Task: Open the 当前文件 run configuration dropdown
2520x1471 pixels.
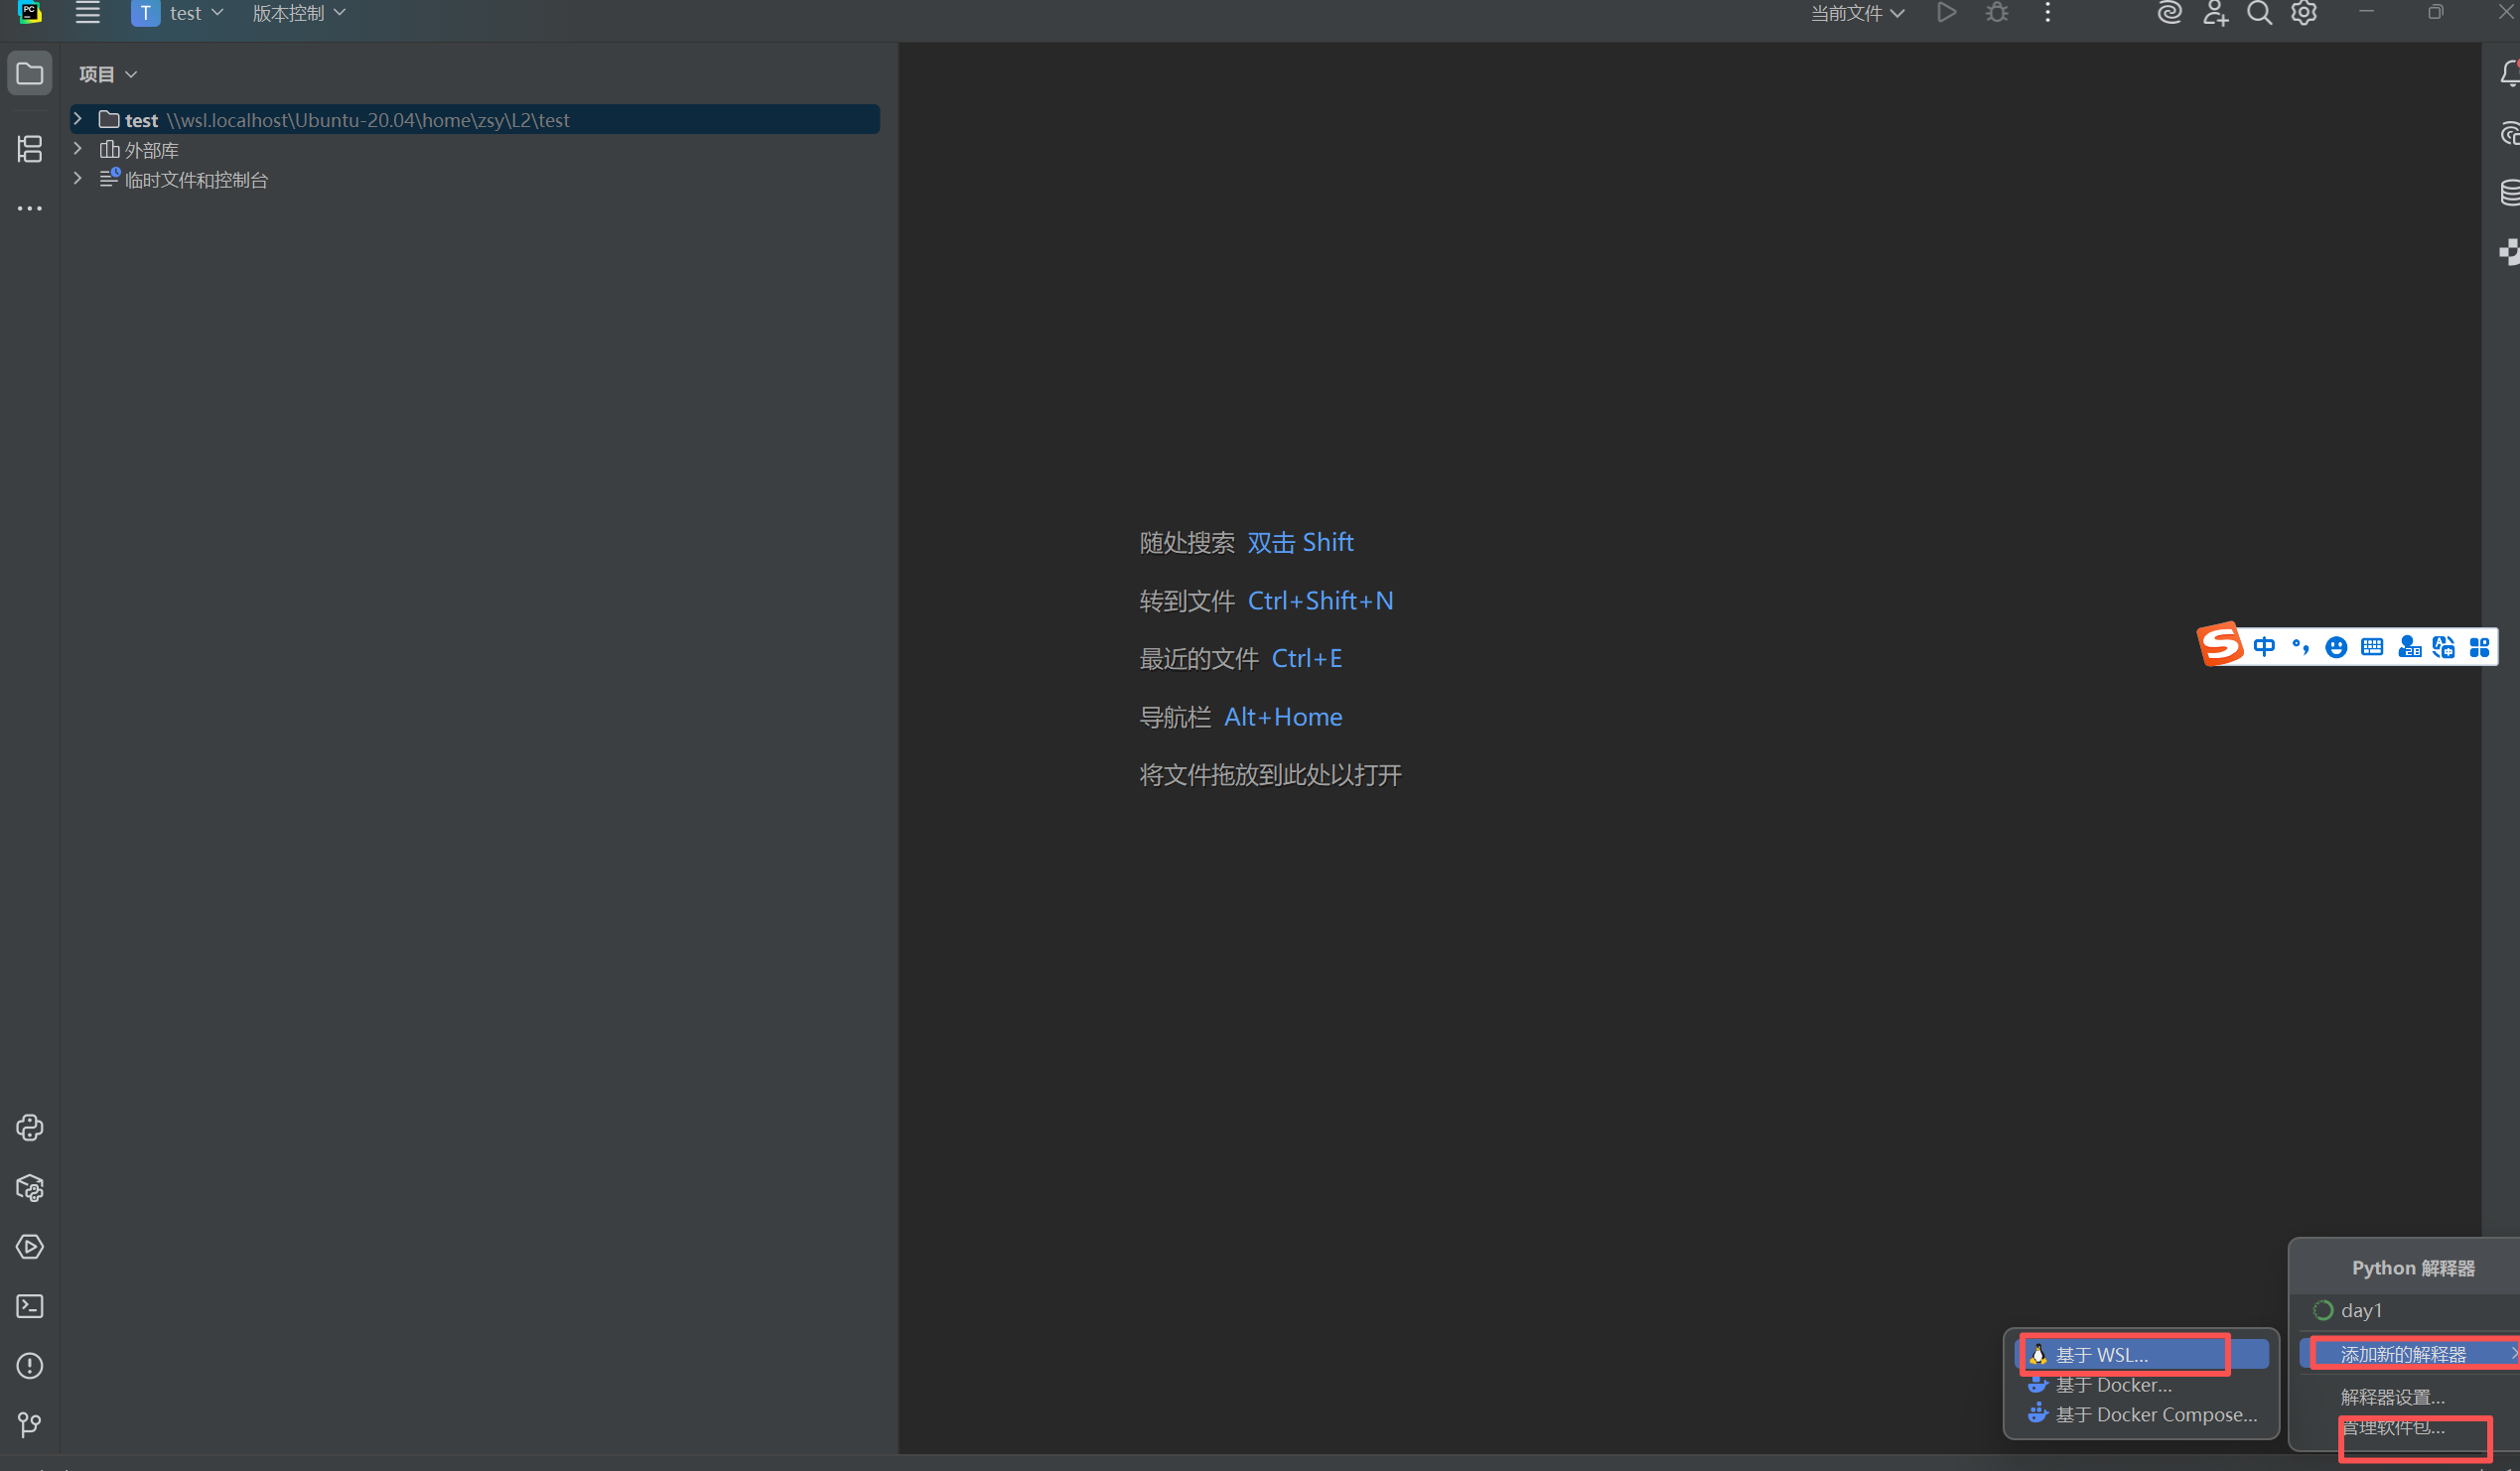Action: (x=1856, y=14)
